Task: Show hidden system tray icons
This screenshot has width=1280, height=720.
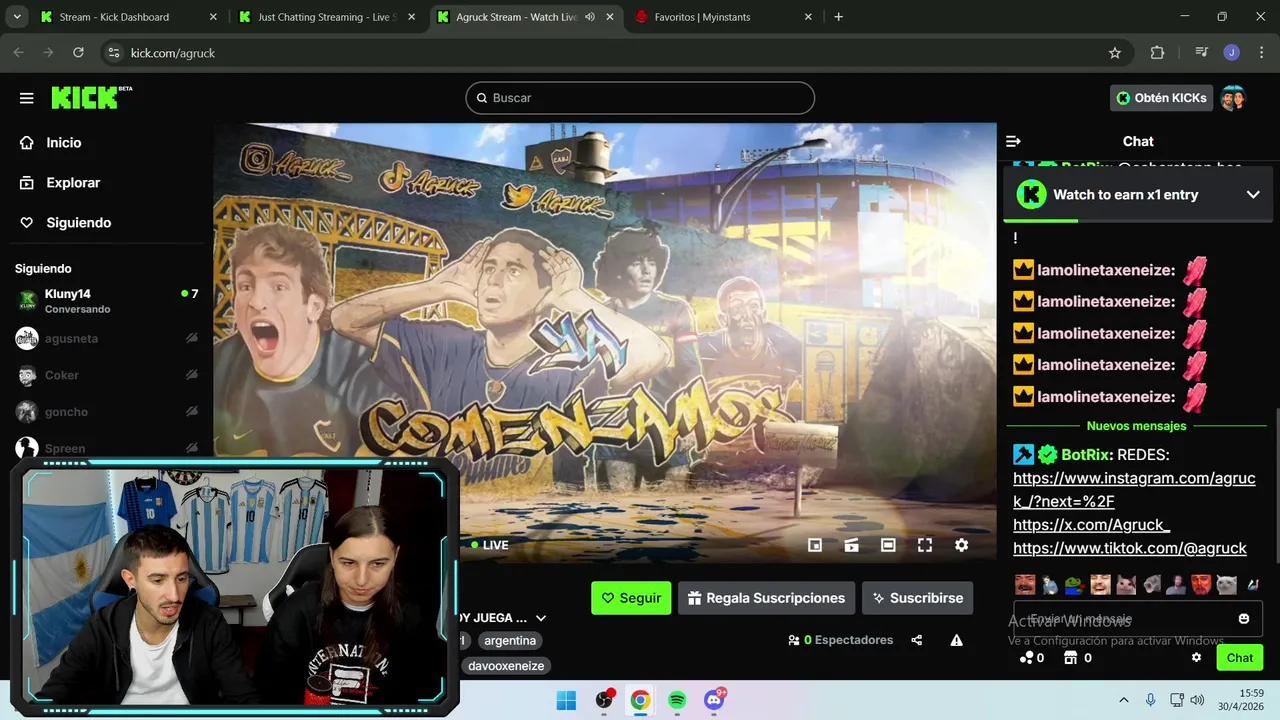Action: [1123, 700]
